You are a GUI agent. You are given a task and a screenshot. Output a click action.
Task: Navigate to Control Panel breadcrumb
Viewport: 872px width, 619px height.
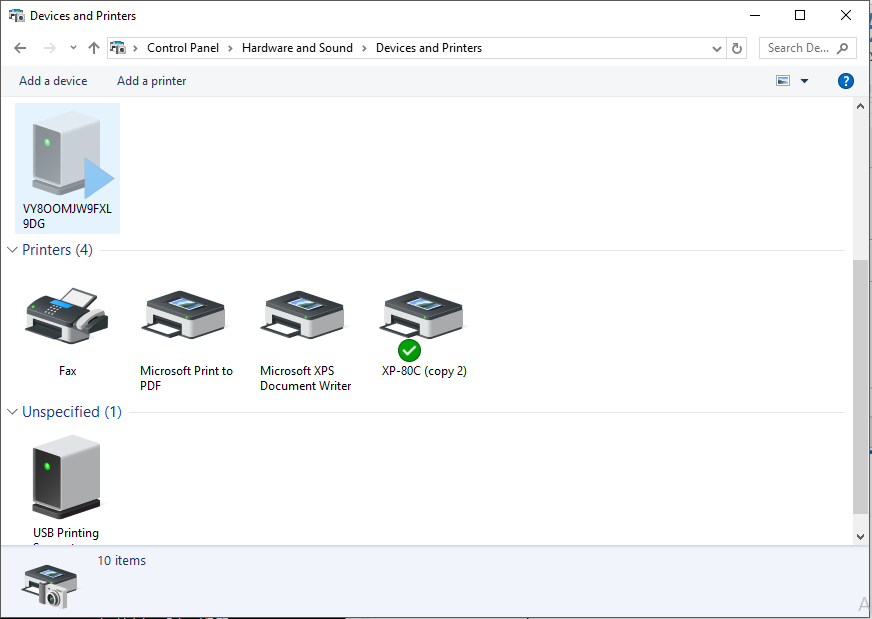pos(183,48)
